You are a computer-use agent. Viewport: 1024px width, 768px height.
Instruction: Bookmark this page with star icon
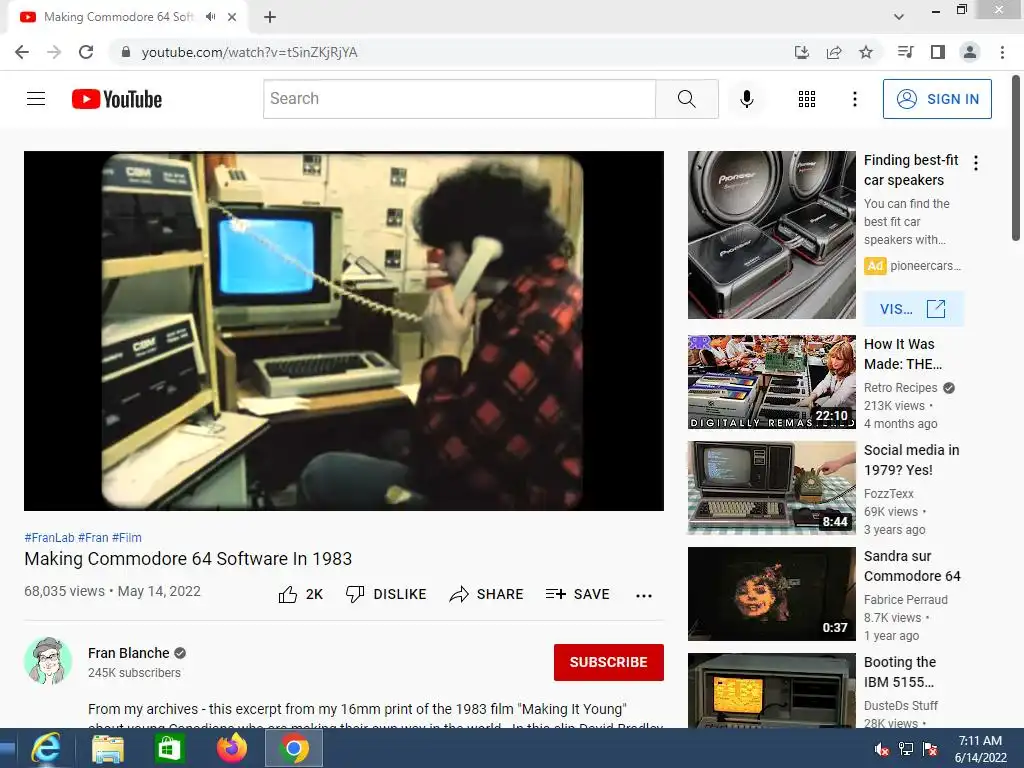click(x=866, y=52)
